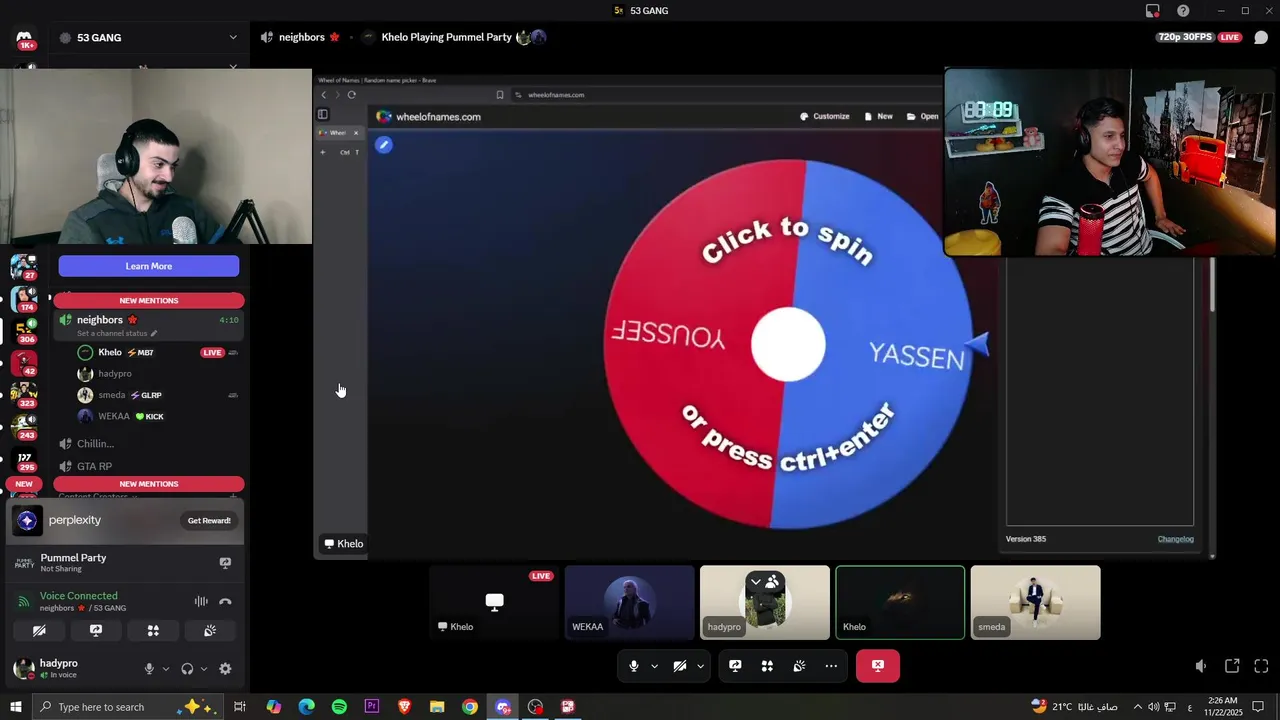Share screen from bottom call controls
This screenshot has width=1280, height=720.
(x=735, y=666)
